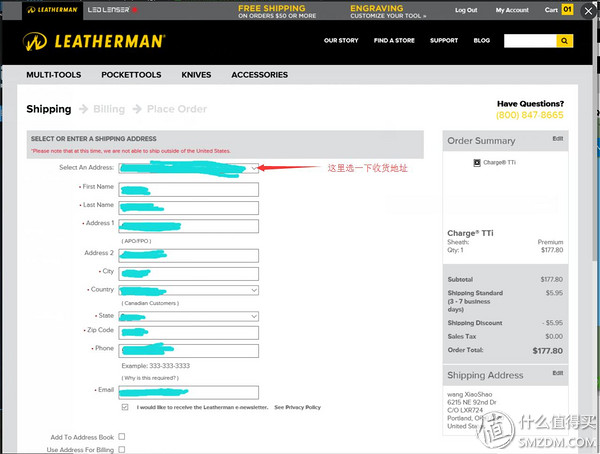Screen dimensions: 600x454
Task: Click the Email input field
Action: [x=189, y=392]
